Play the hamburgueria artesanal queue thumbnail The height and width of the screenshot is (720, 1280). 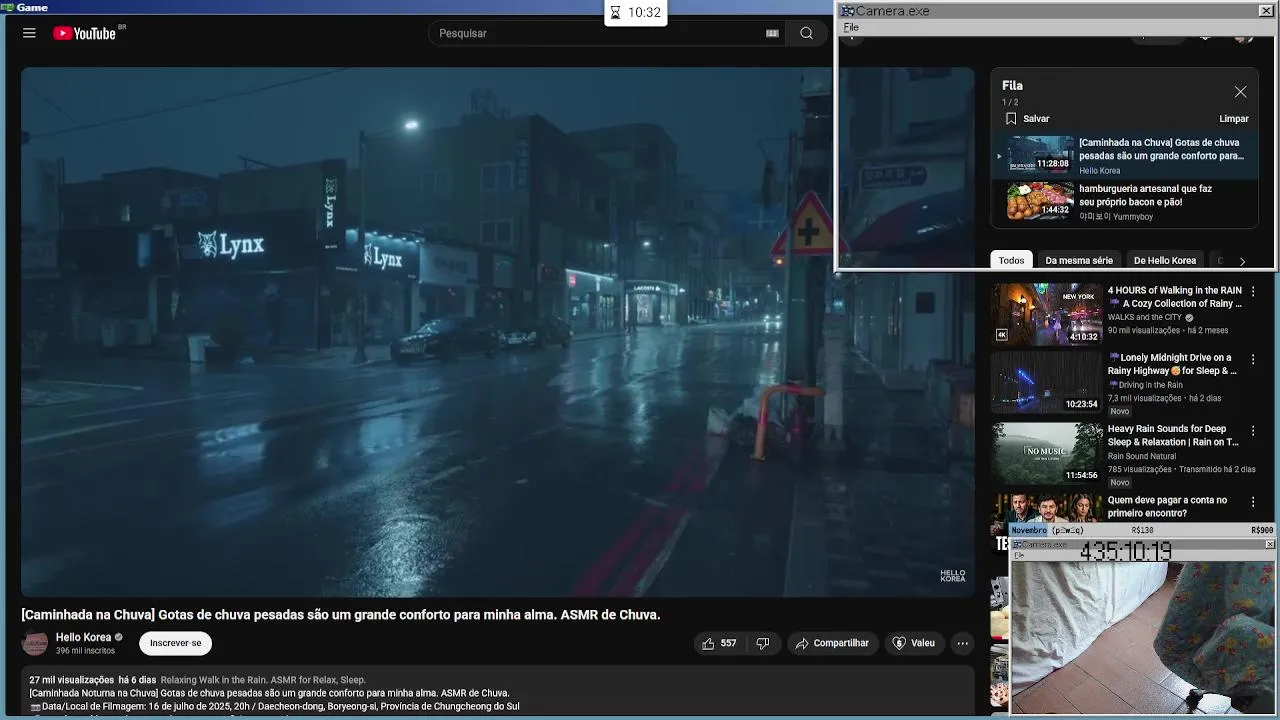coord(1040,201)
